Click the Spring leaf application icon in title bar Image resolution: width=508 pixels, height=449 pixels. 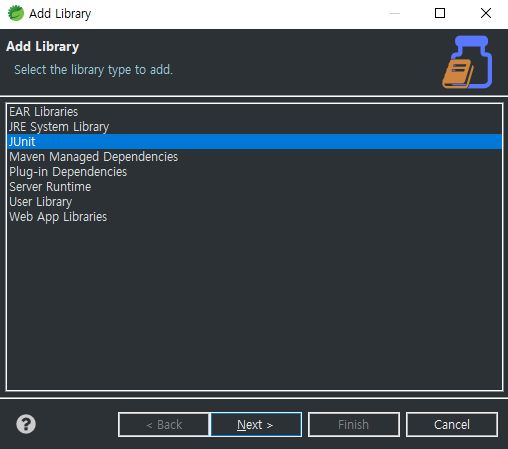(x=16, y=13)
